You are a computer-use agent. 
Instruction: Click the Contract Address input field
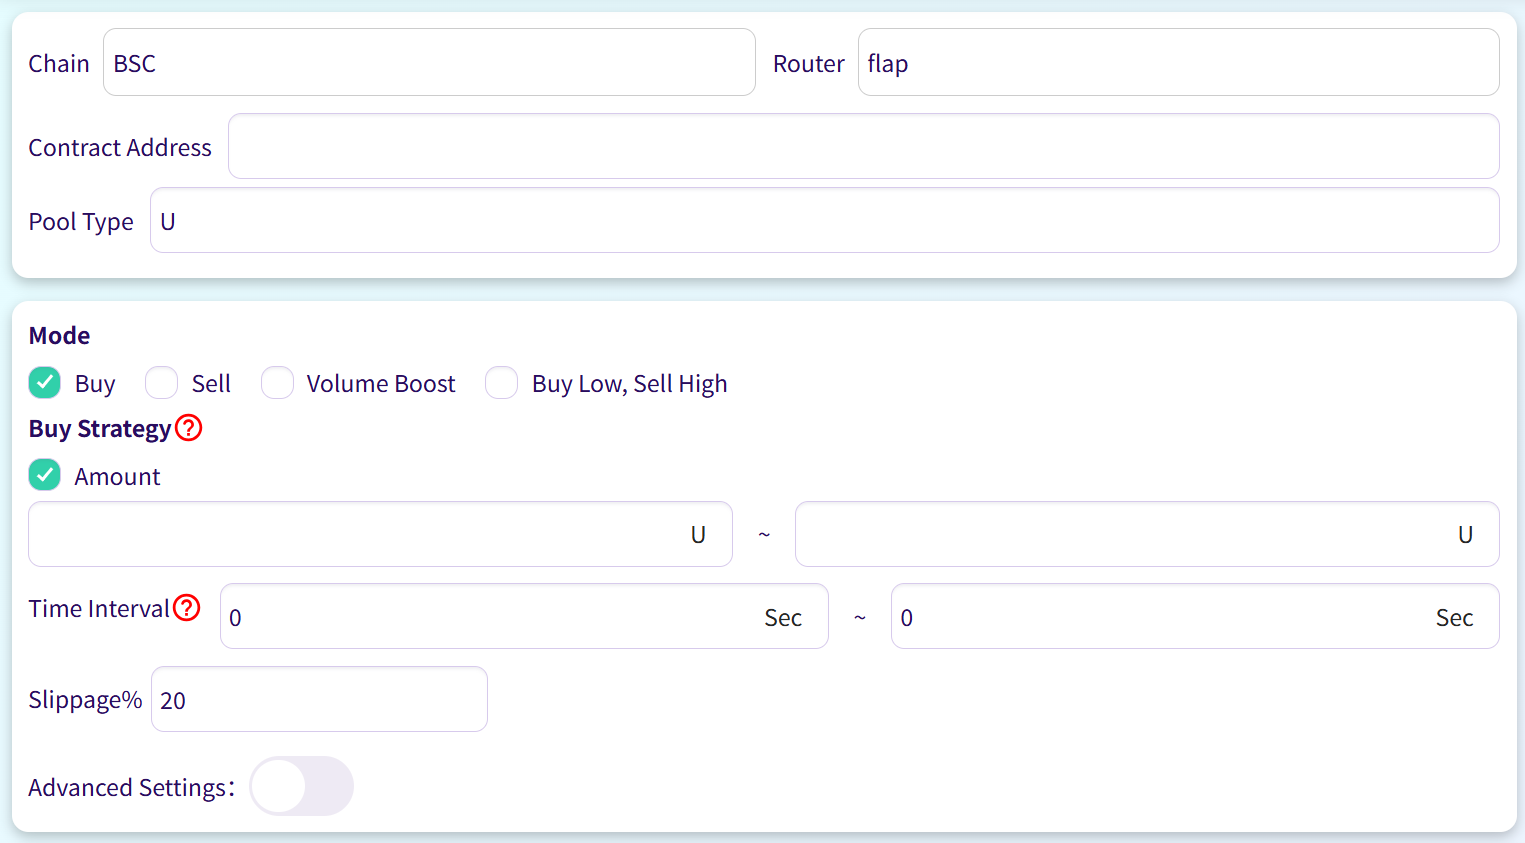[x=862, y=147]
